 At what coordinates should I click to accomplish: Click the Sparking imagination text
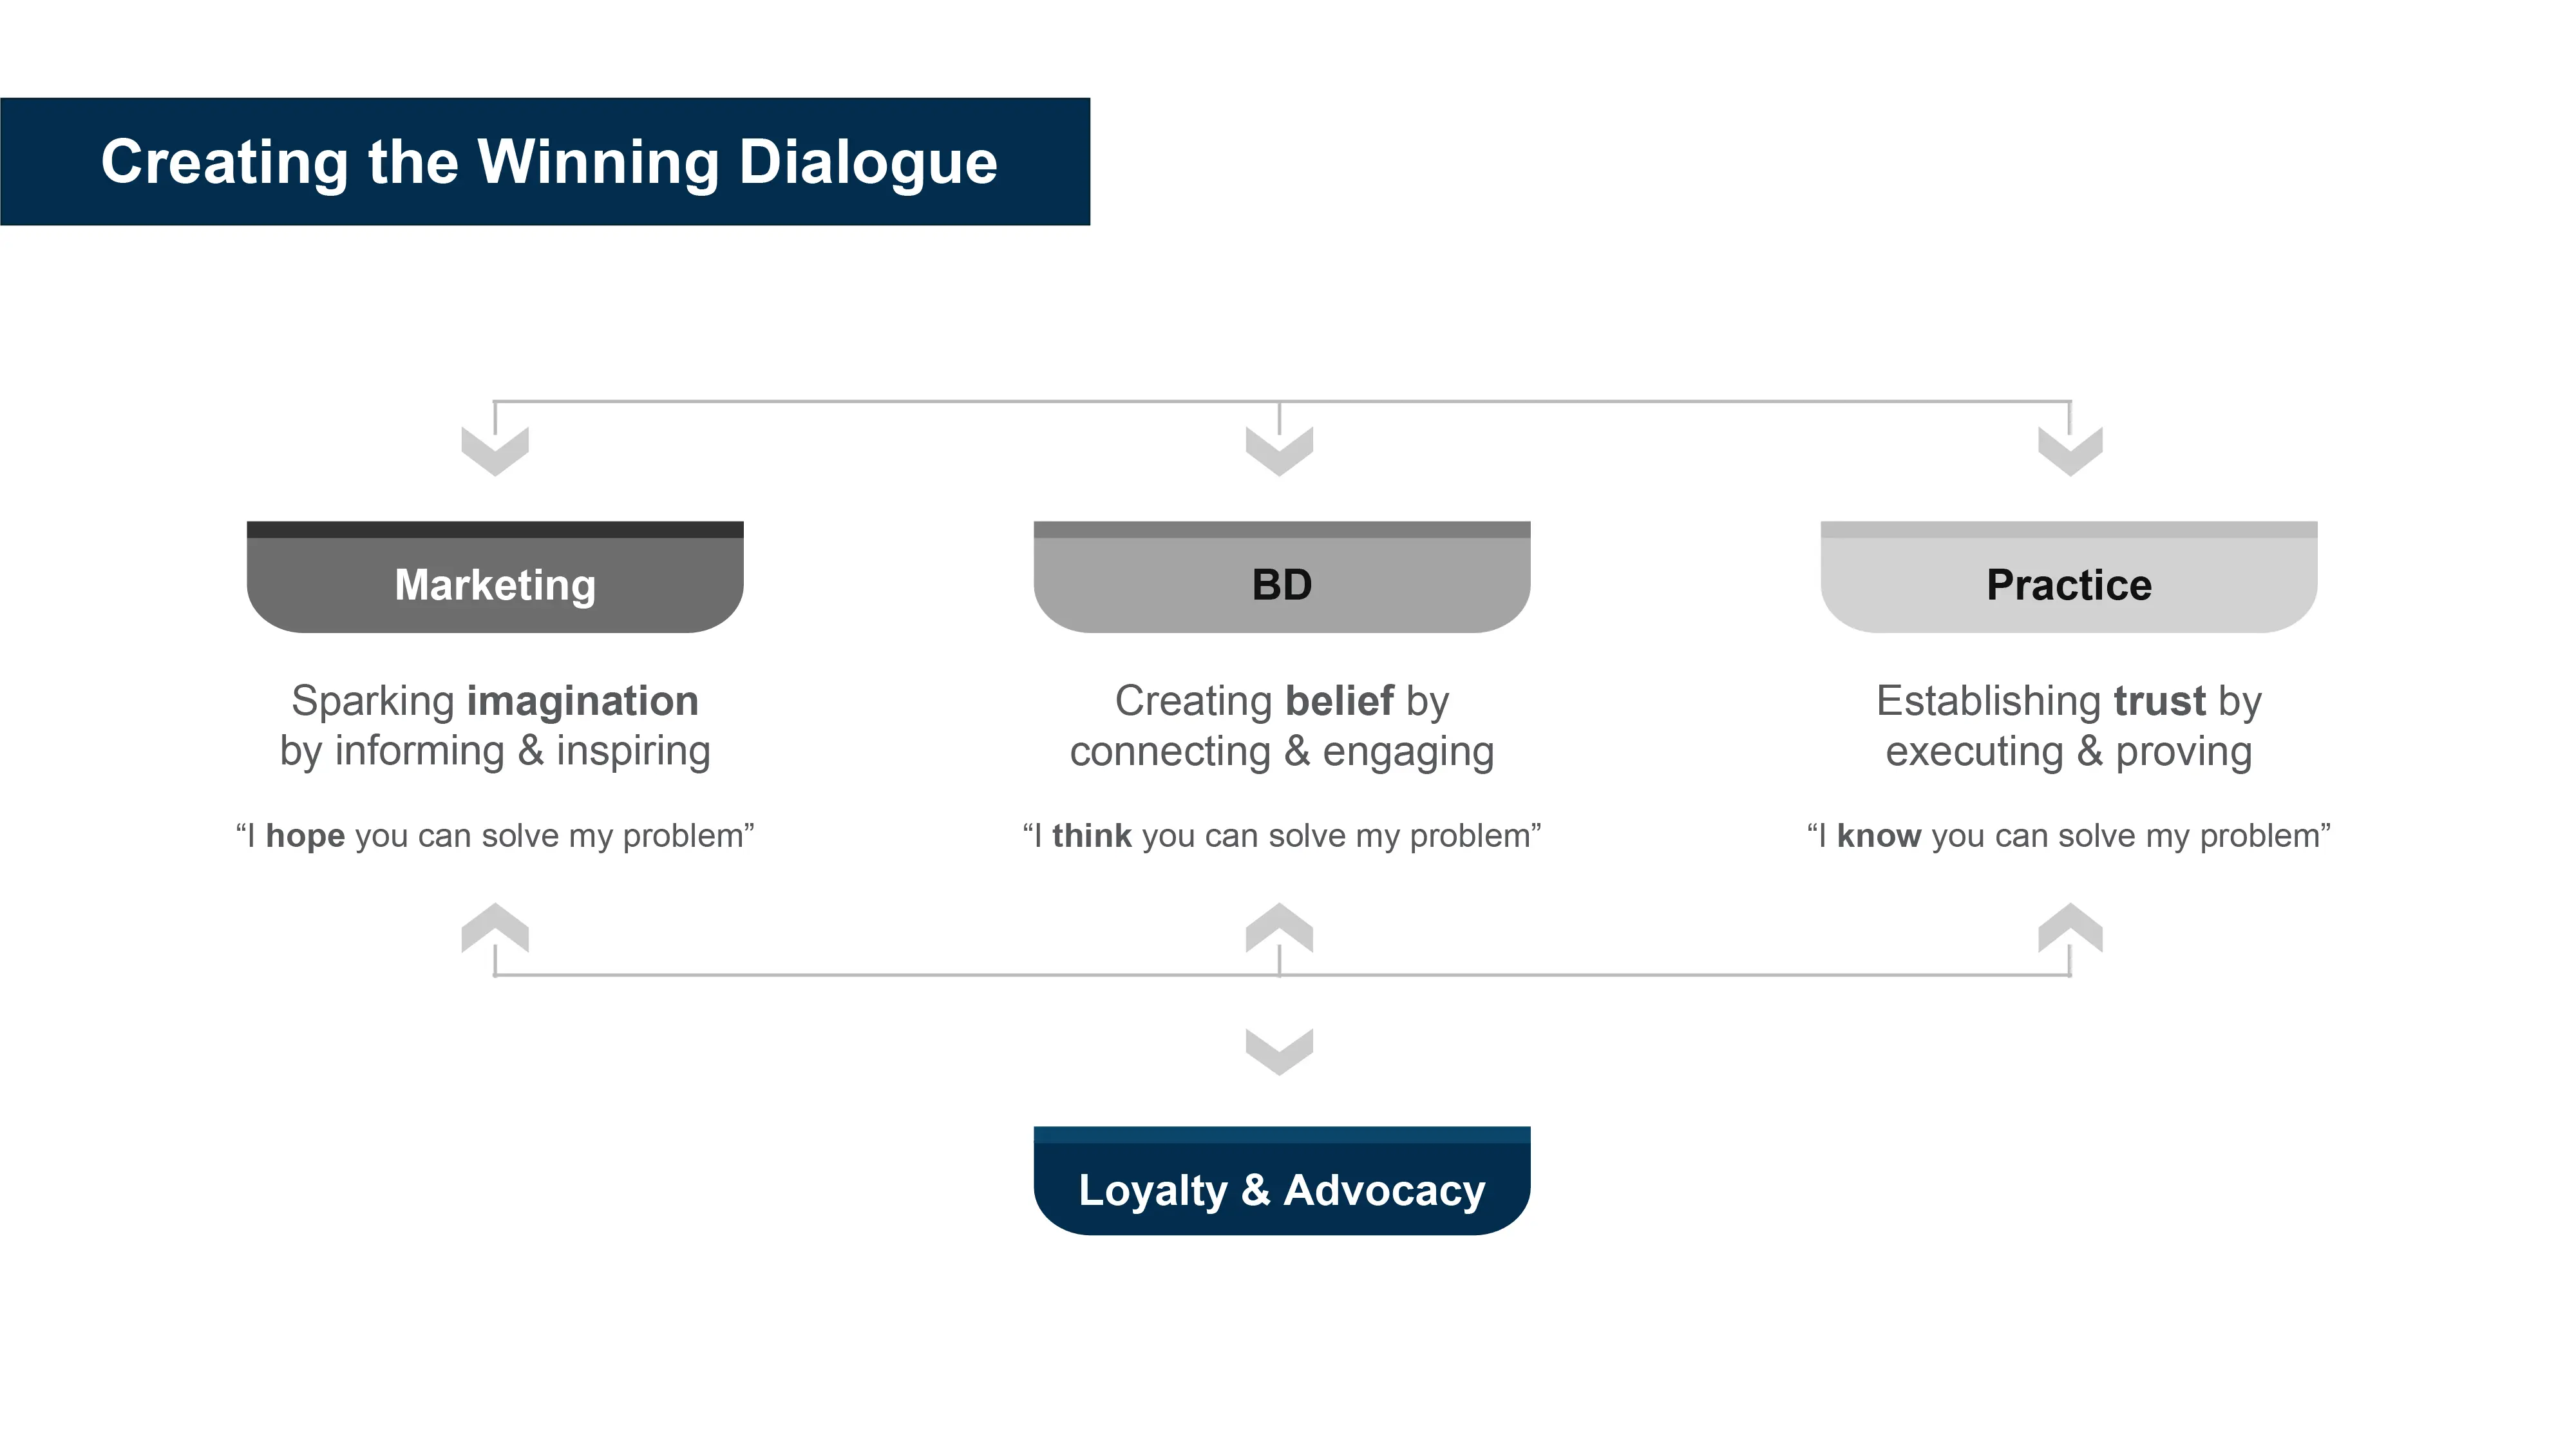pos(495,726)
